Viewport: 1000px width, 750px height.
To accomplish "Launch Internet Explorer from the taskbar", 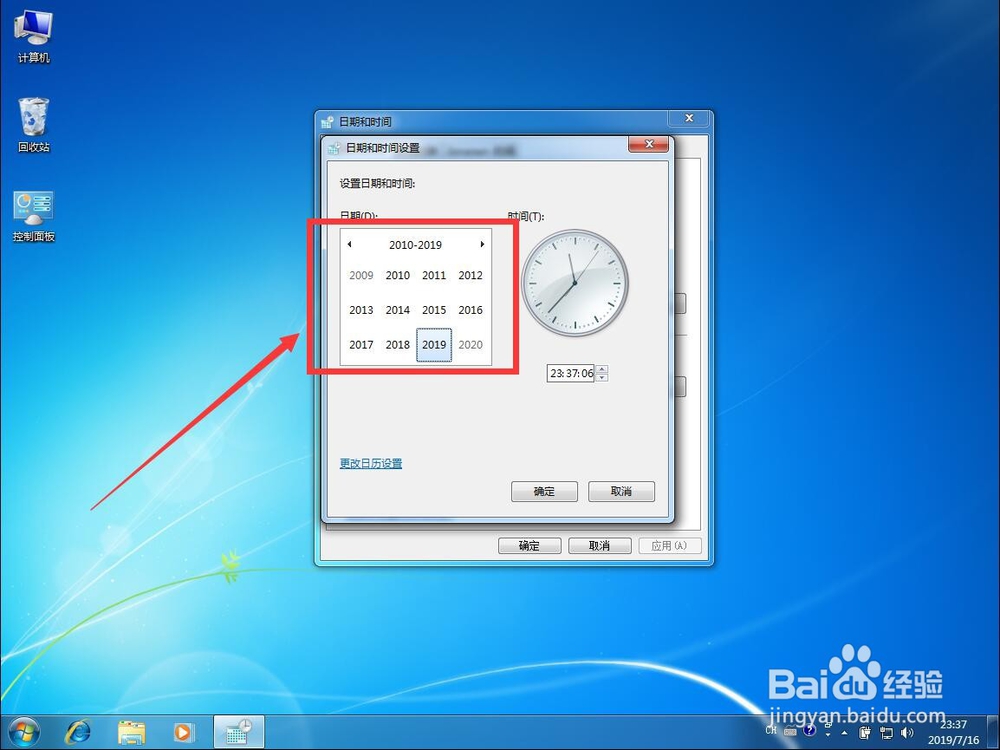I will tap(78, 733).
